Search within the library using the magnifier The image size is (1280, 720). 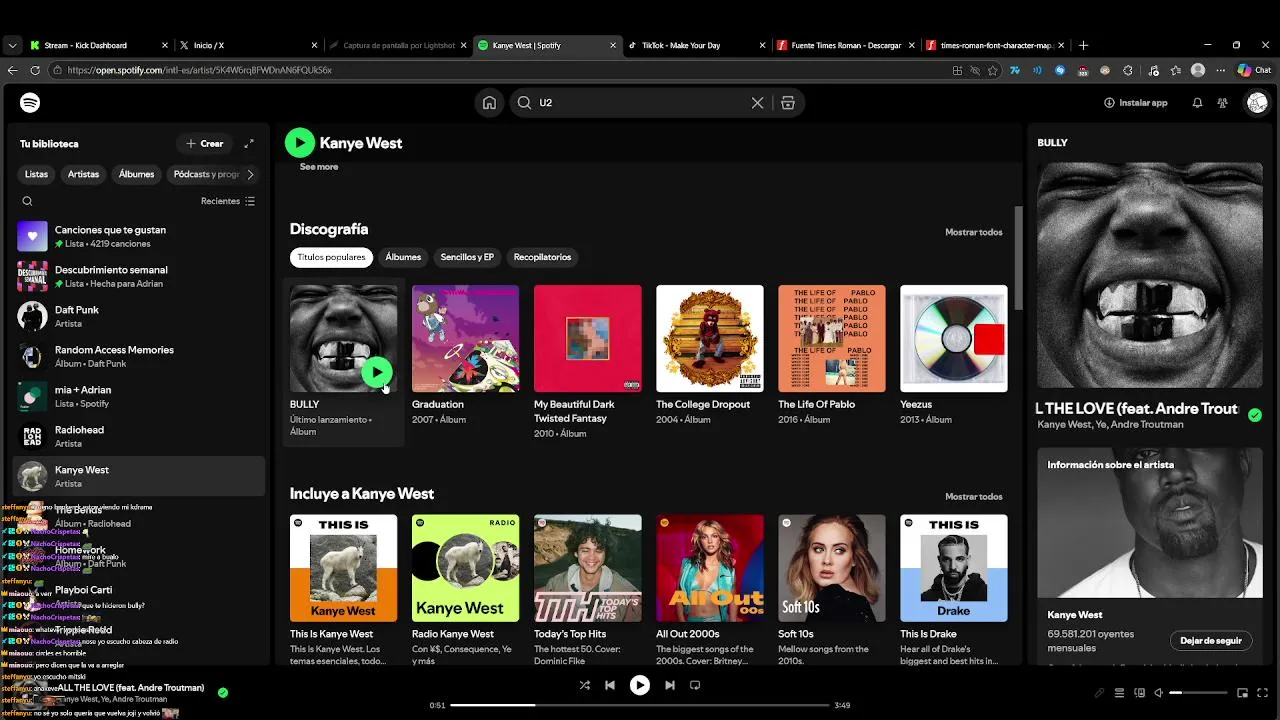pyautogui.click(x=27, y=201)
